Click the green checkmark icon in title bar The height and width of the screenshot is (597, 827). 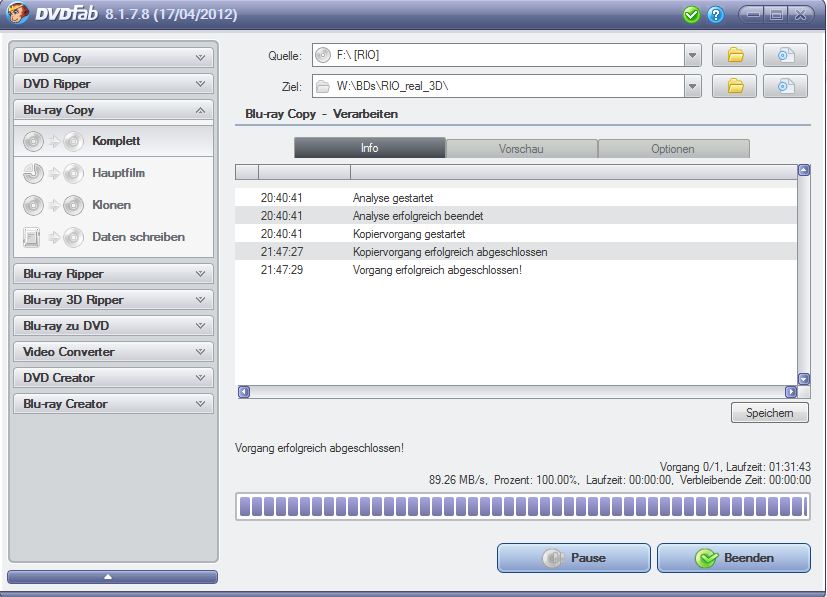[x=691, y=15]
